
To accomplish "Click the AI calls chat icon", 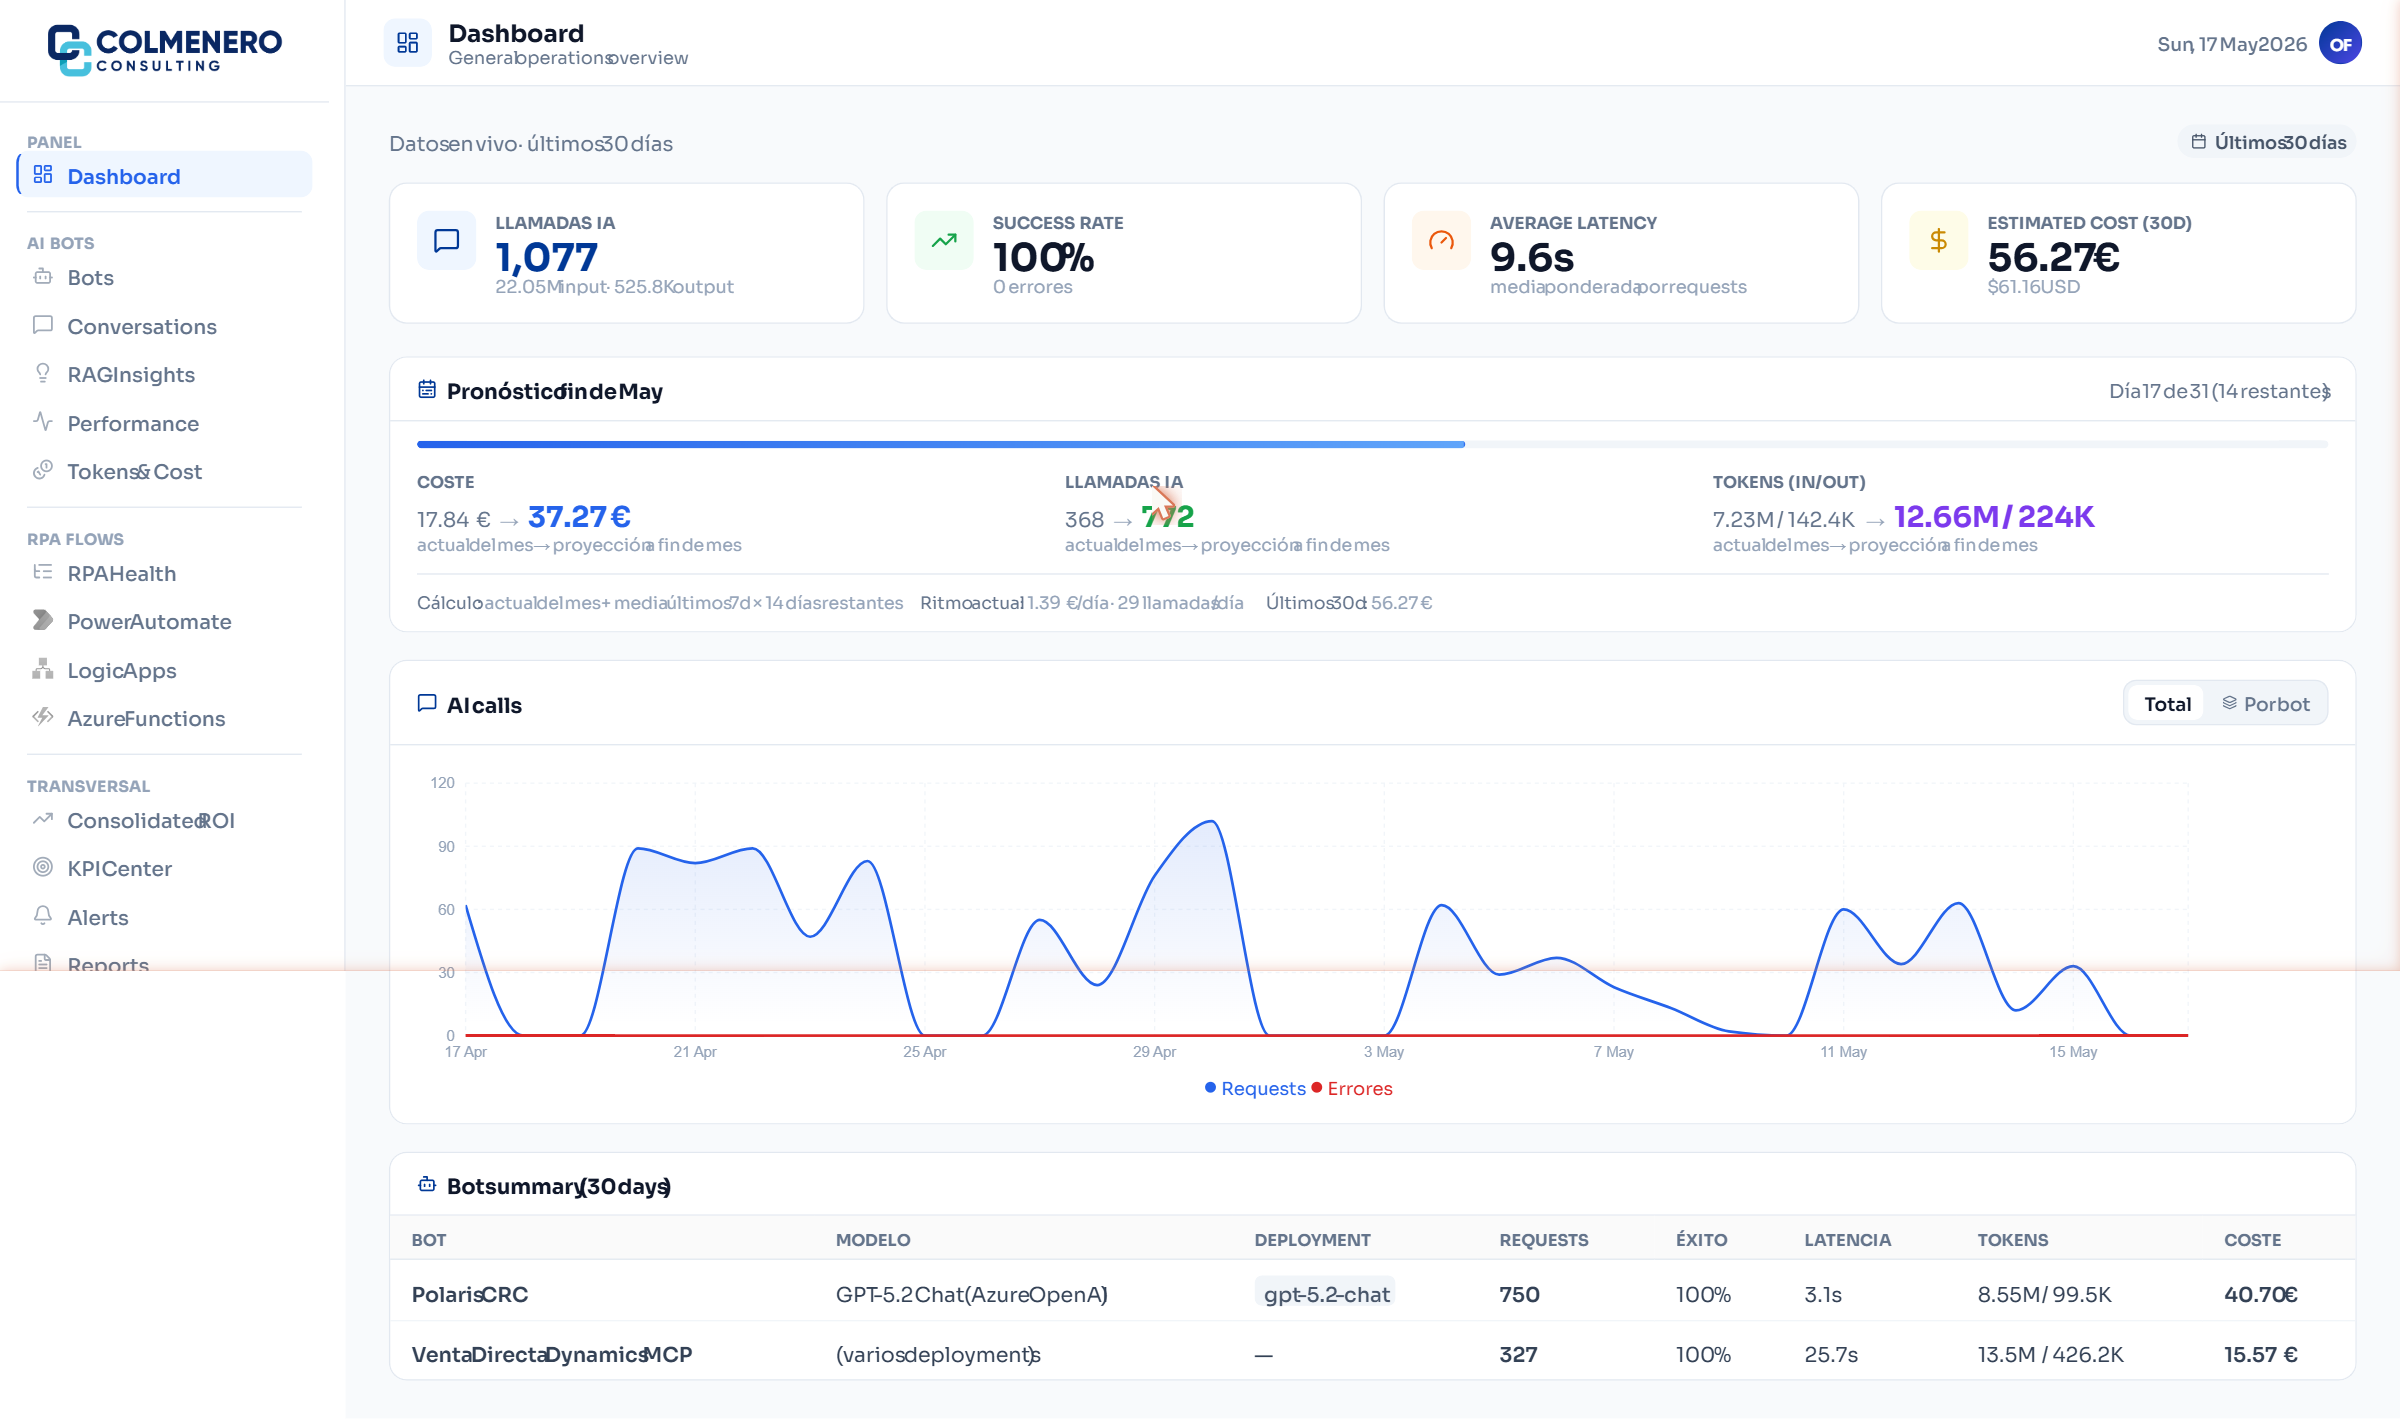I will coord(427,704).
